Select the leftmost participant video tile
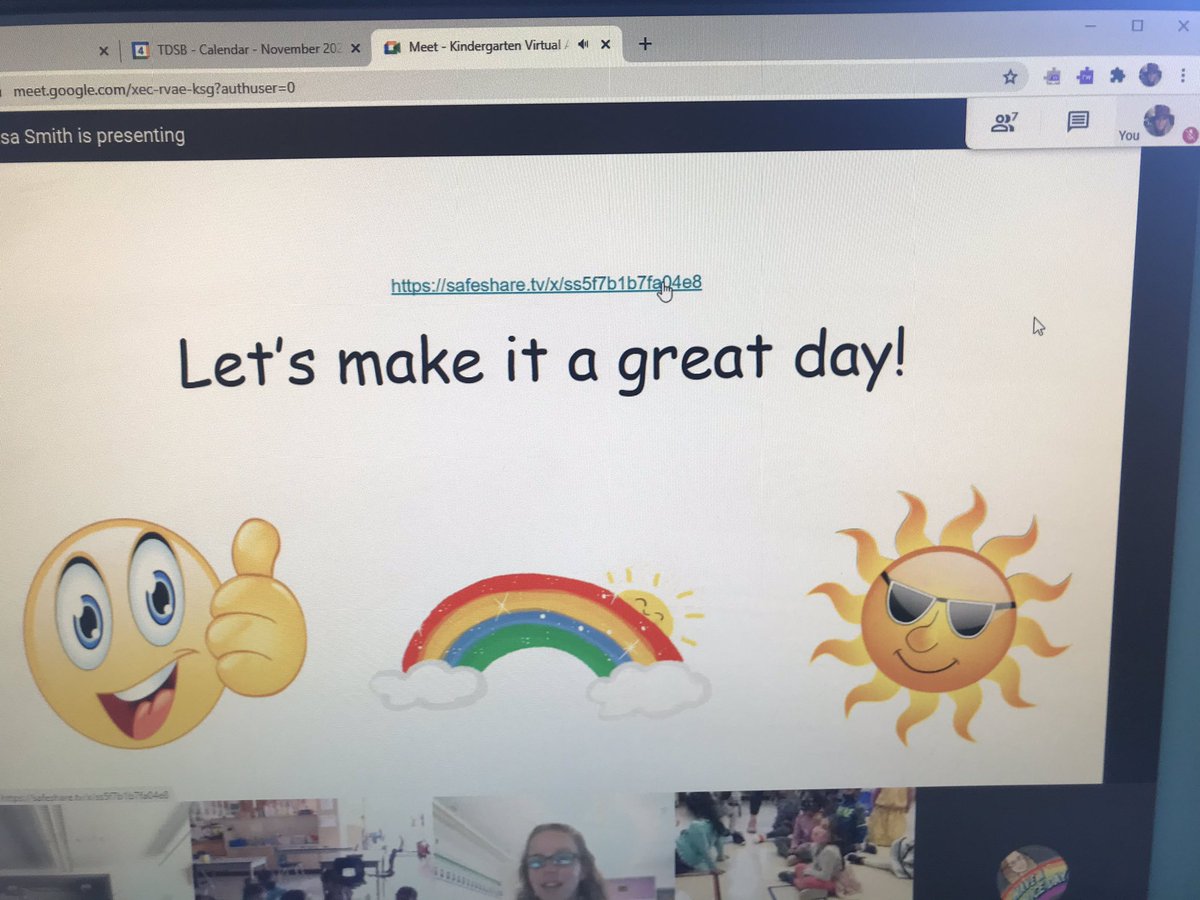Screen dimensions: 1200x900 (x=95, y=851)
